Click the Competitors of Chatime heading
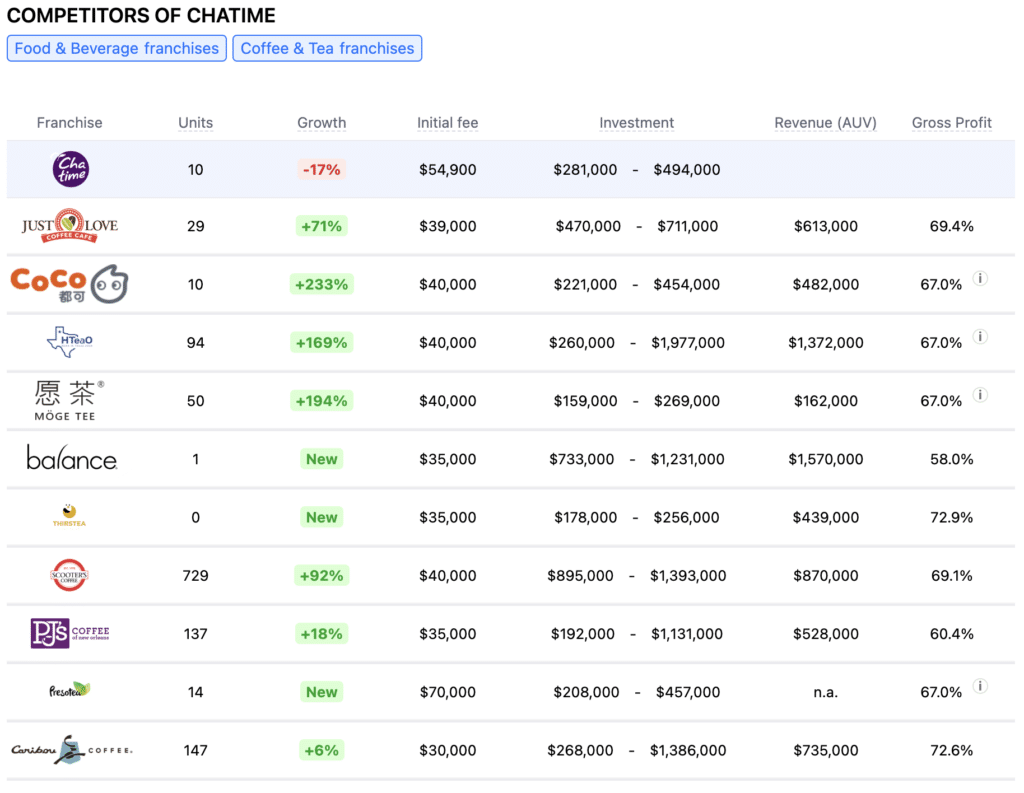 click(x=141, y=15)
